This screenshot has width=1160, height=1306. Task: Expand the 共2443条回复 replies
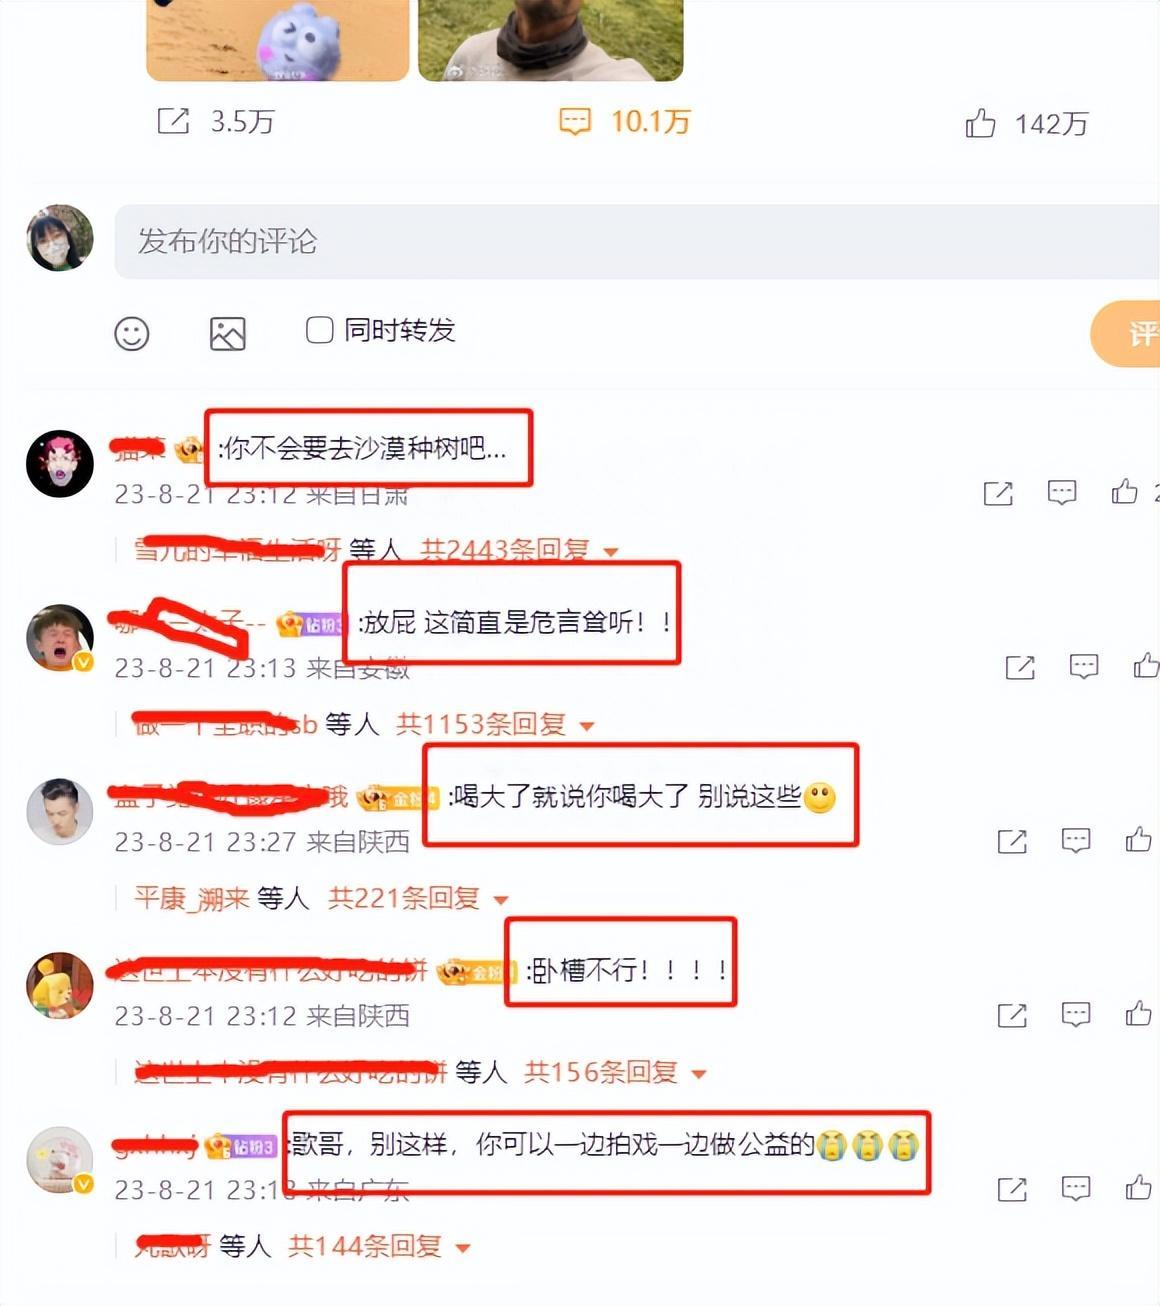pos(519,550)
